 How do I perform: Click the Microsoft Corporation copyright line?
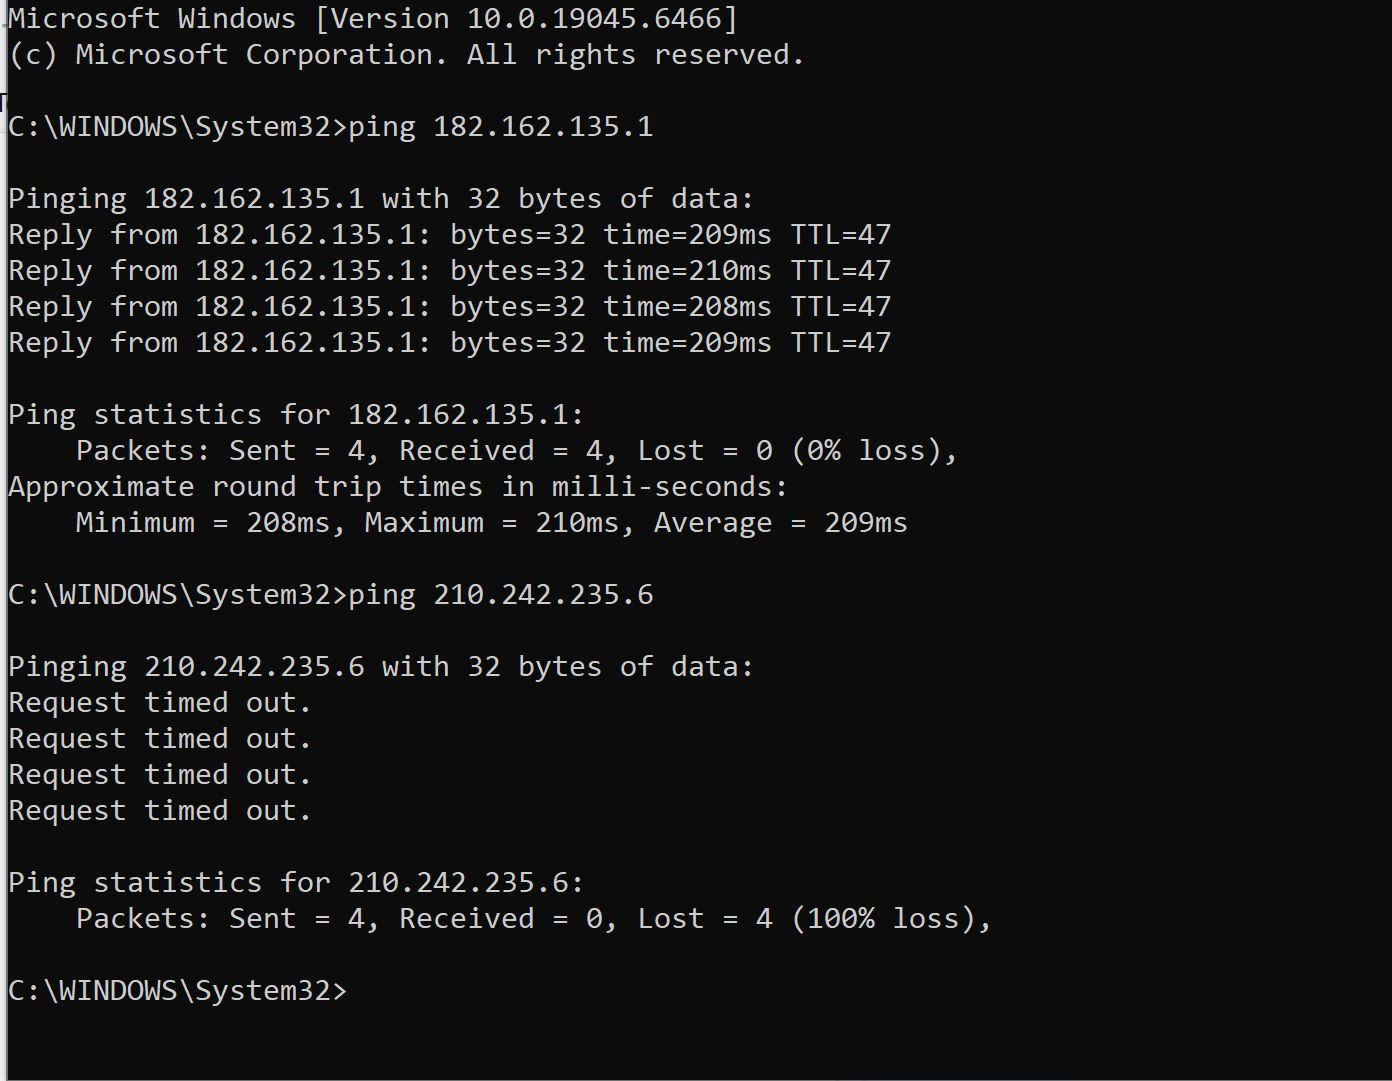406,55
